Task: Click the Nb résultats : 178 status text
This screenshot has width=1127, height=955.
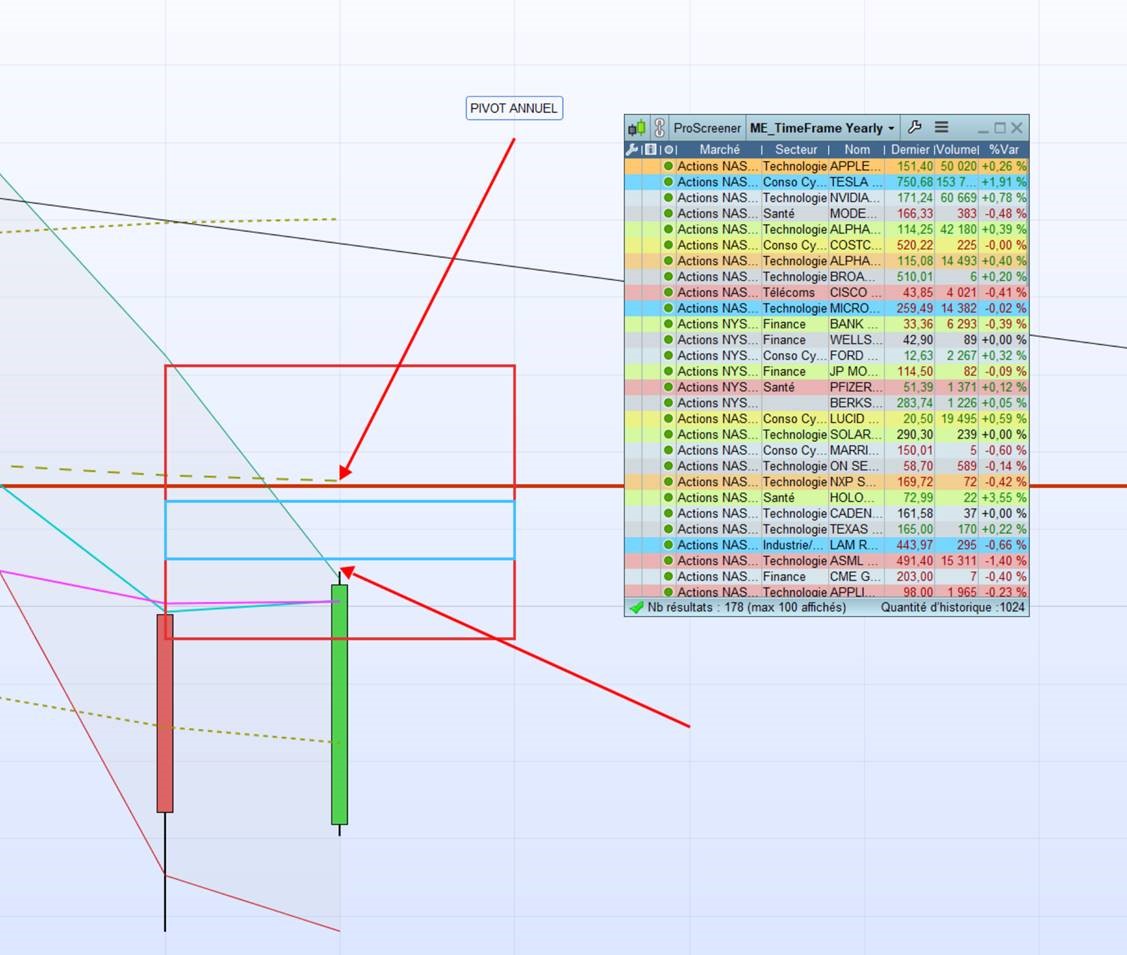Action: 747,608
